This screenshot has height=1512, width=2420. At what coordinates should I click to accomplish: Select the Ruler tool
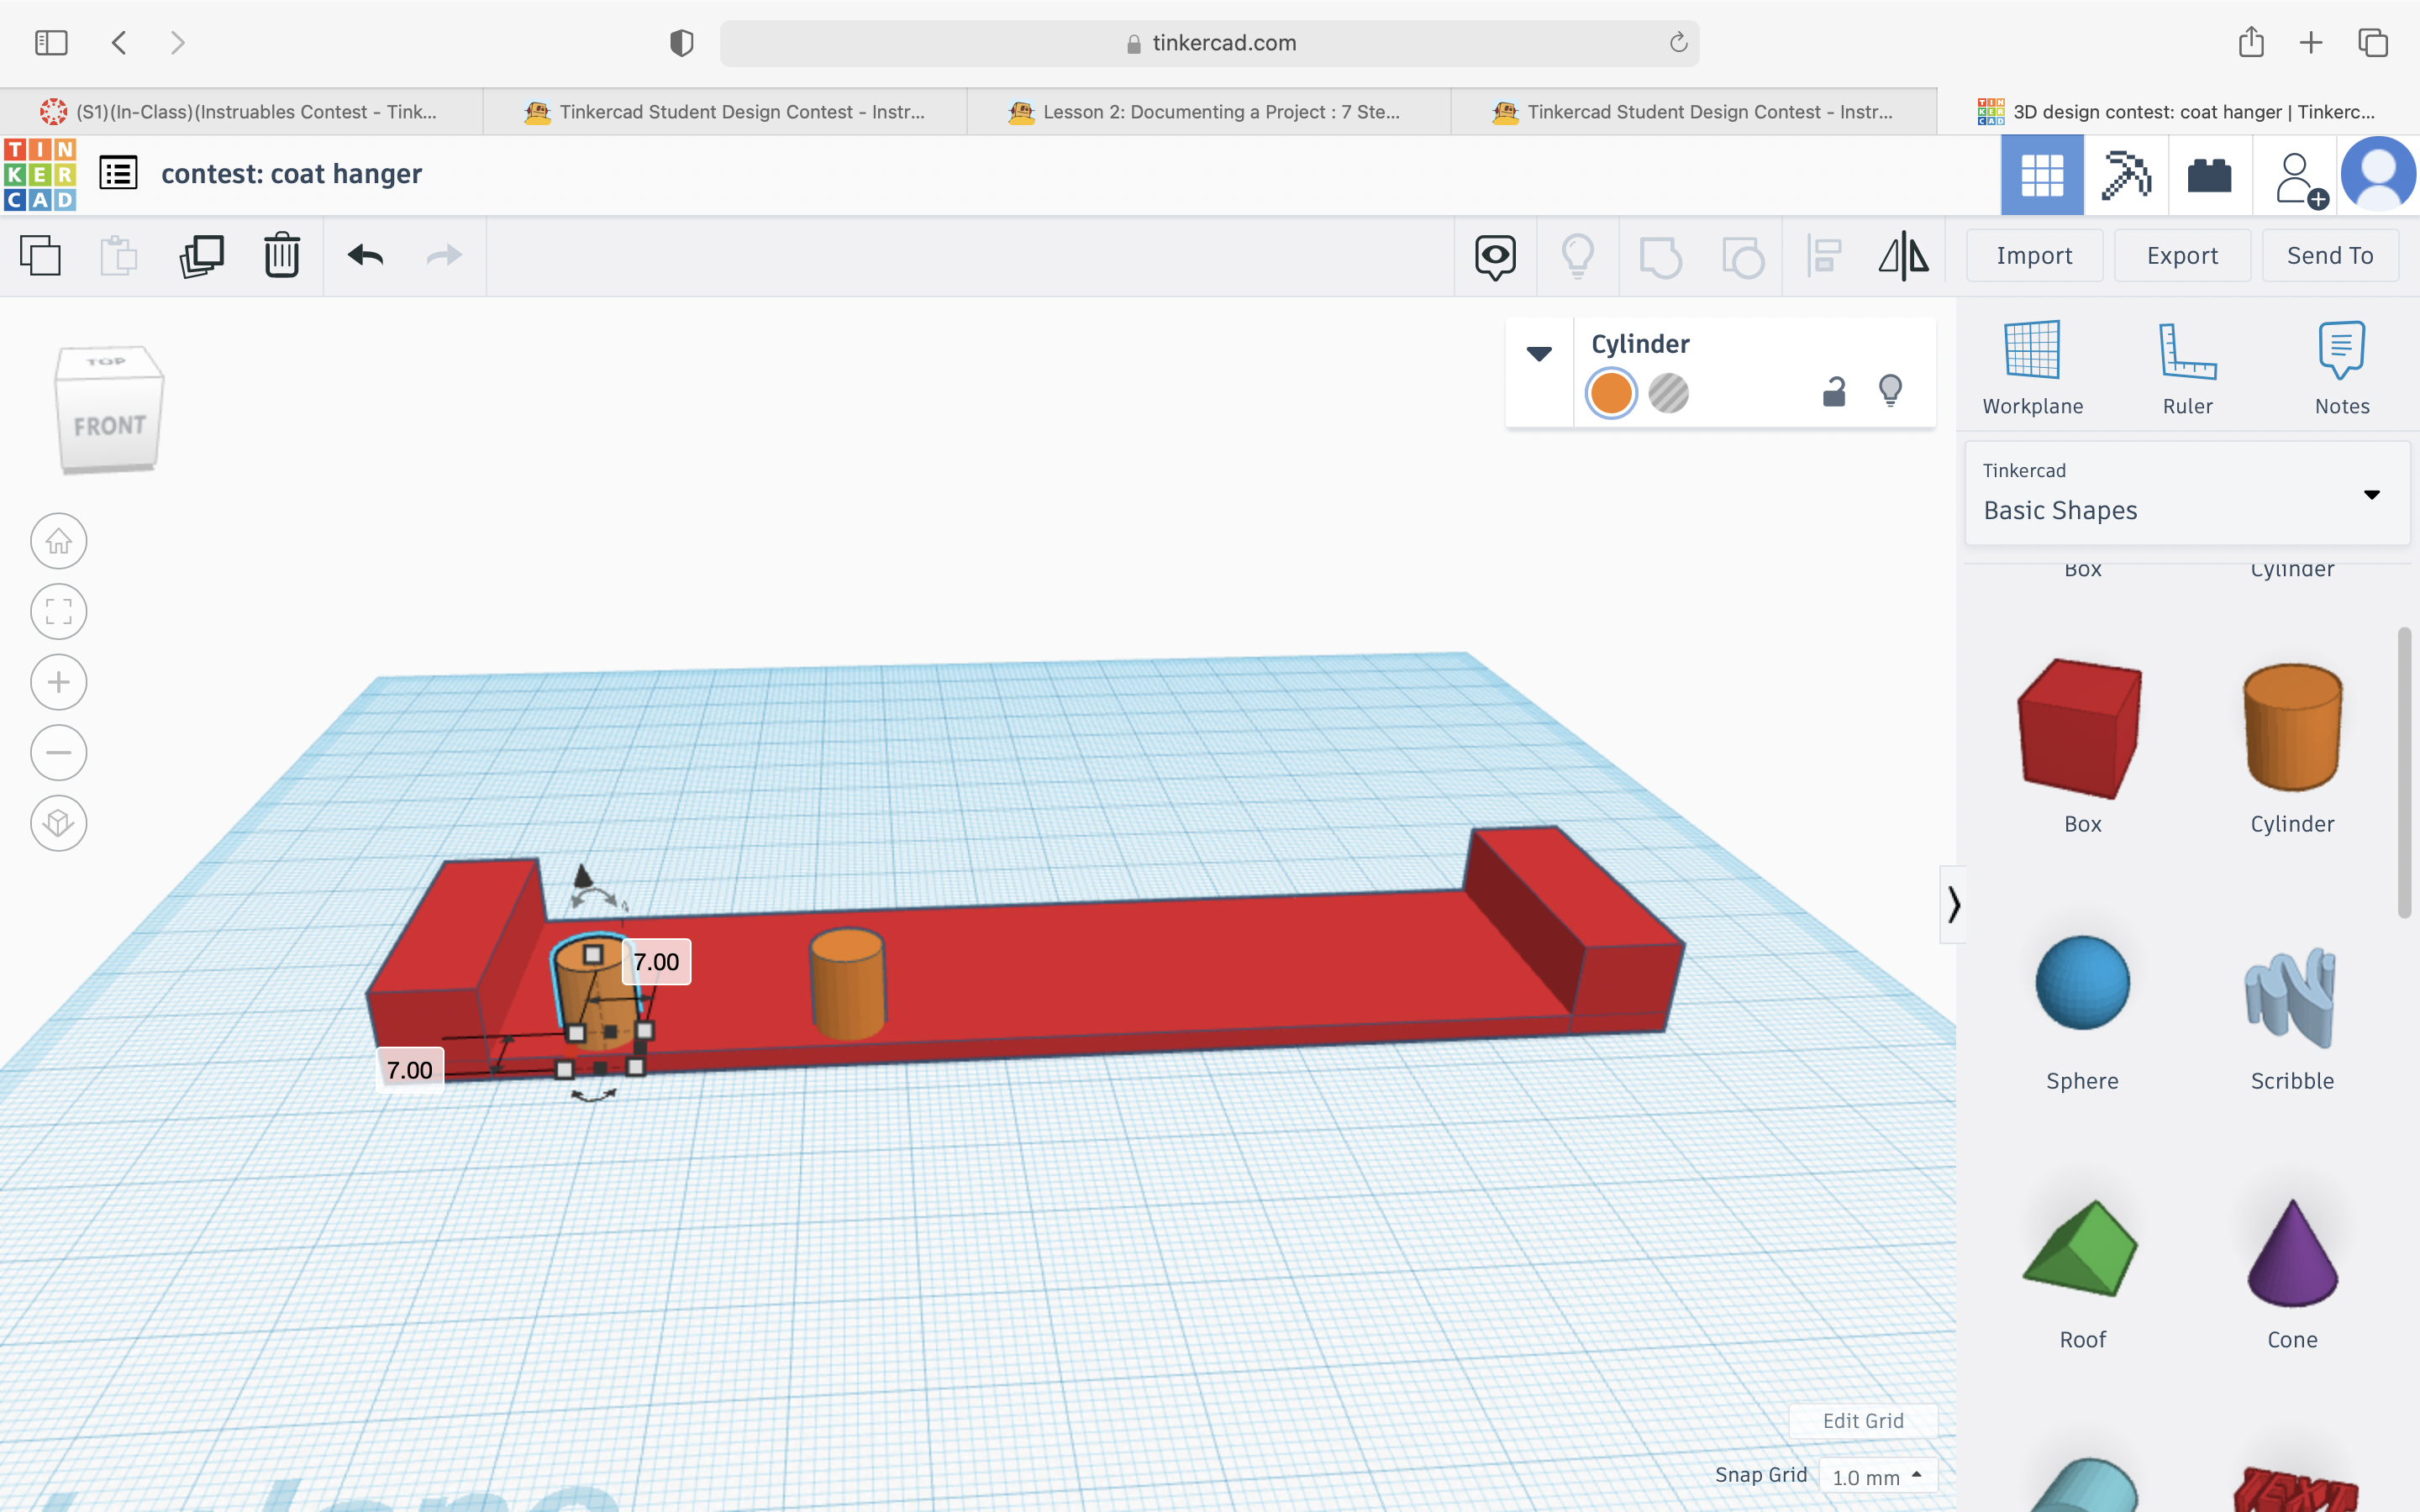pos(2188,368)
